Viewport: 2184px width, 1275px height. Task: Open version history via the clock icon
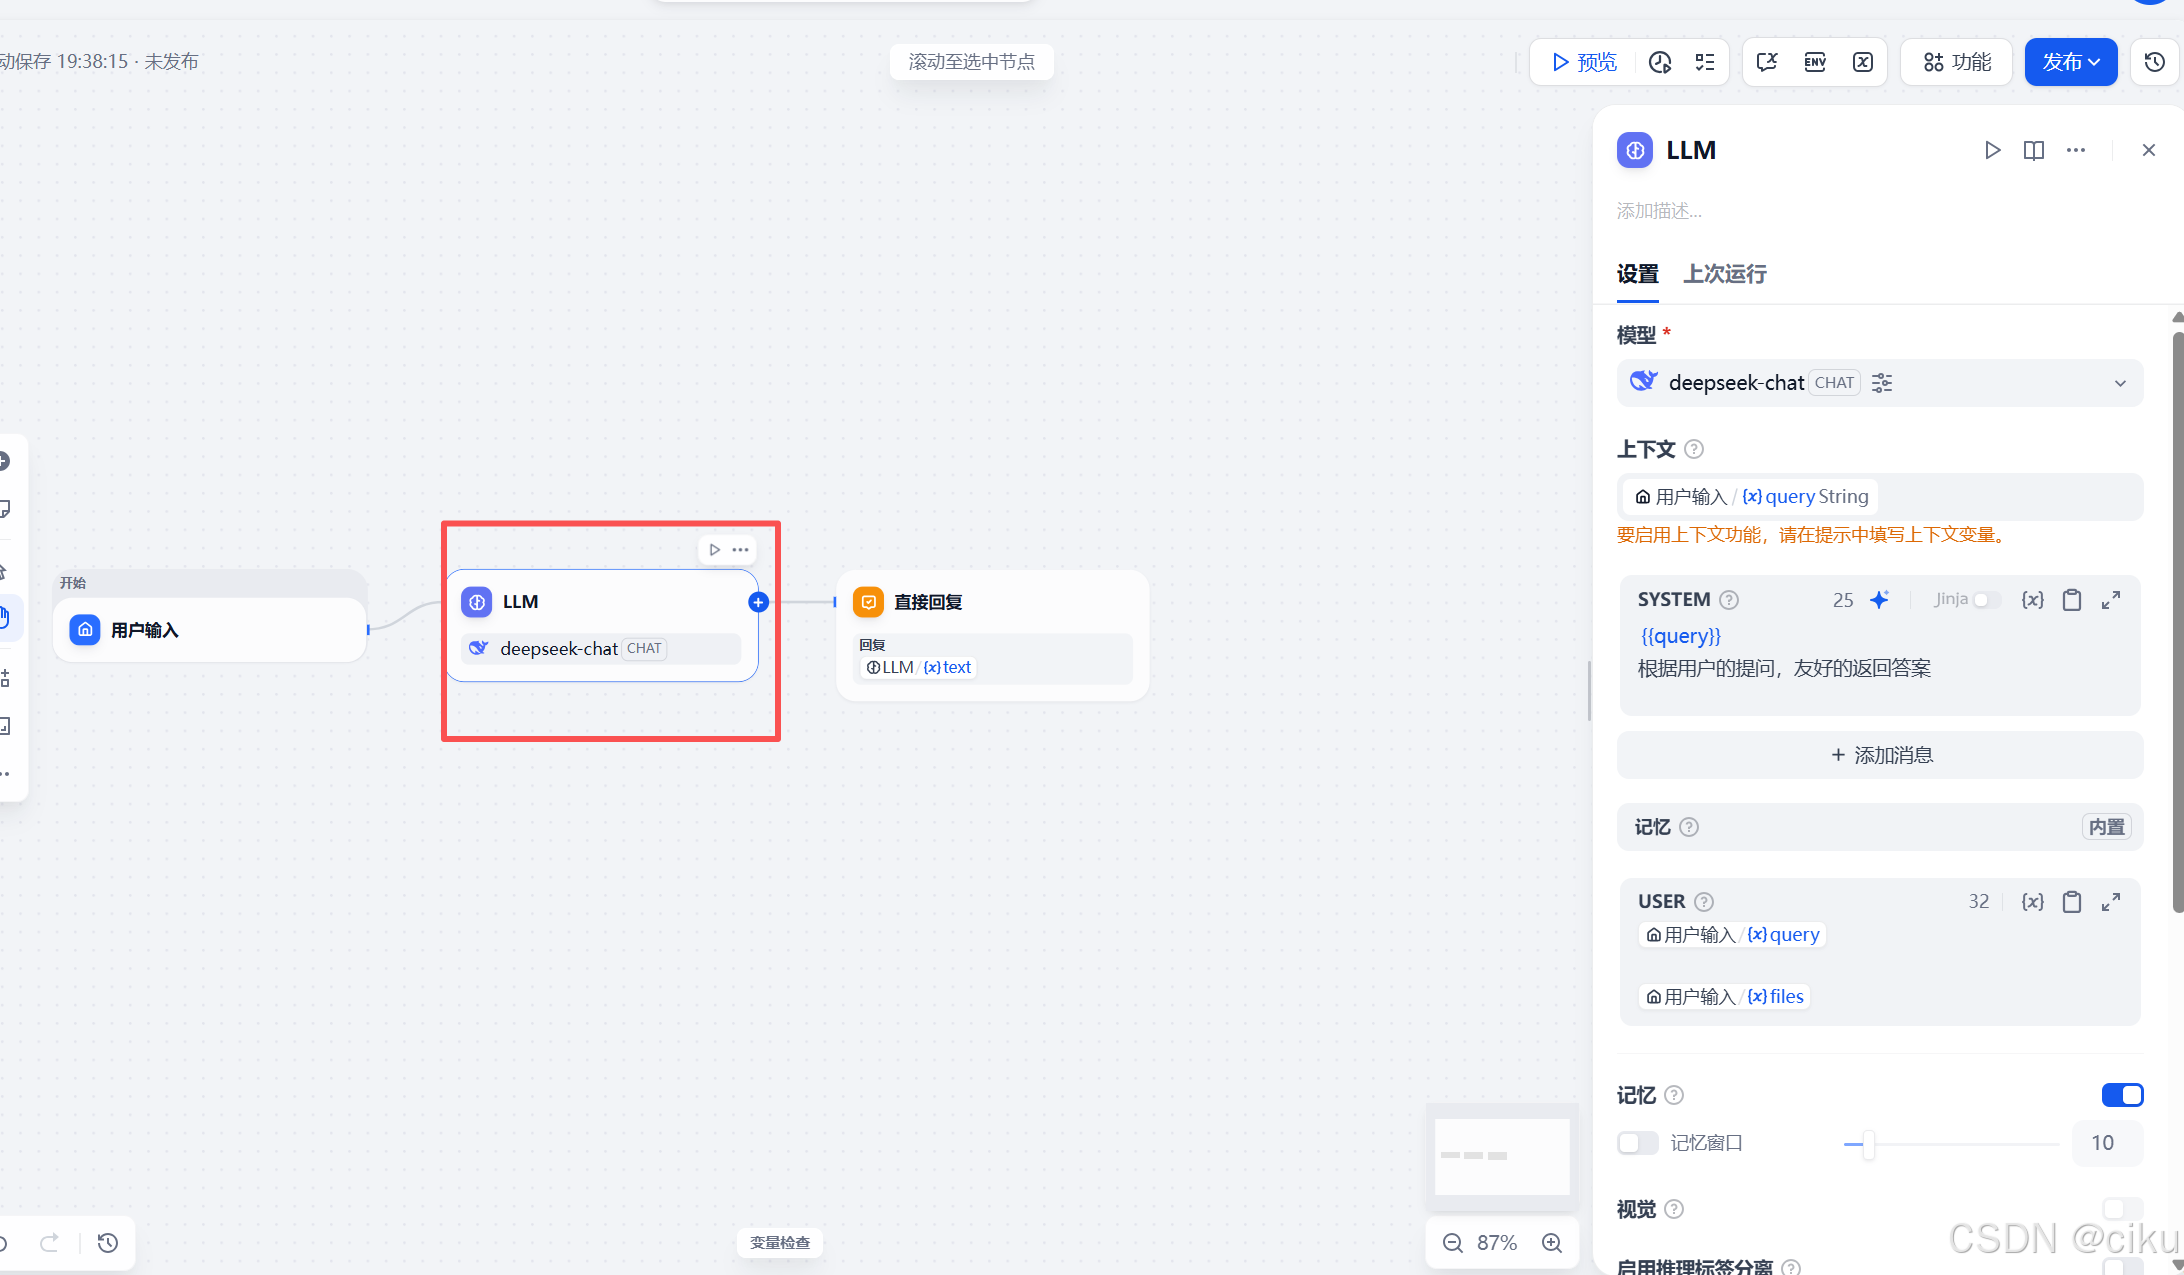2154,61
